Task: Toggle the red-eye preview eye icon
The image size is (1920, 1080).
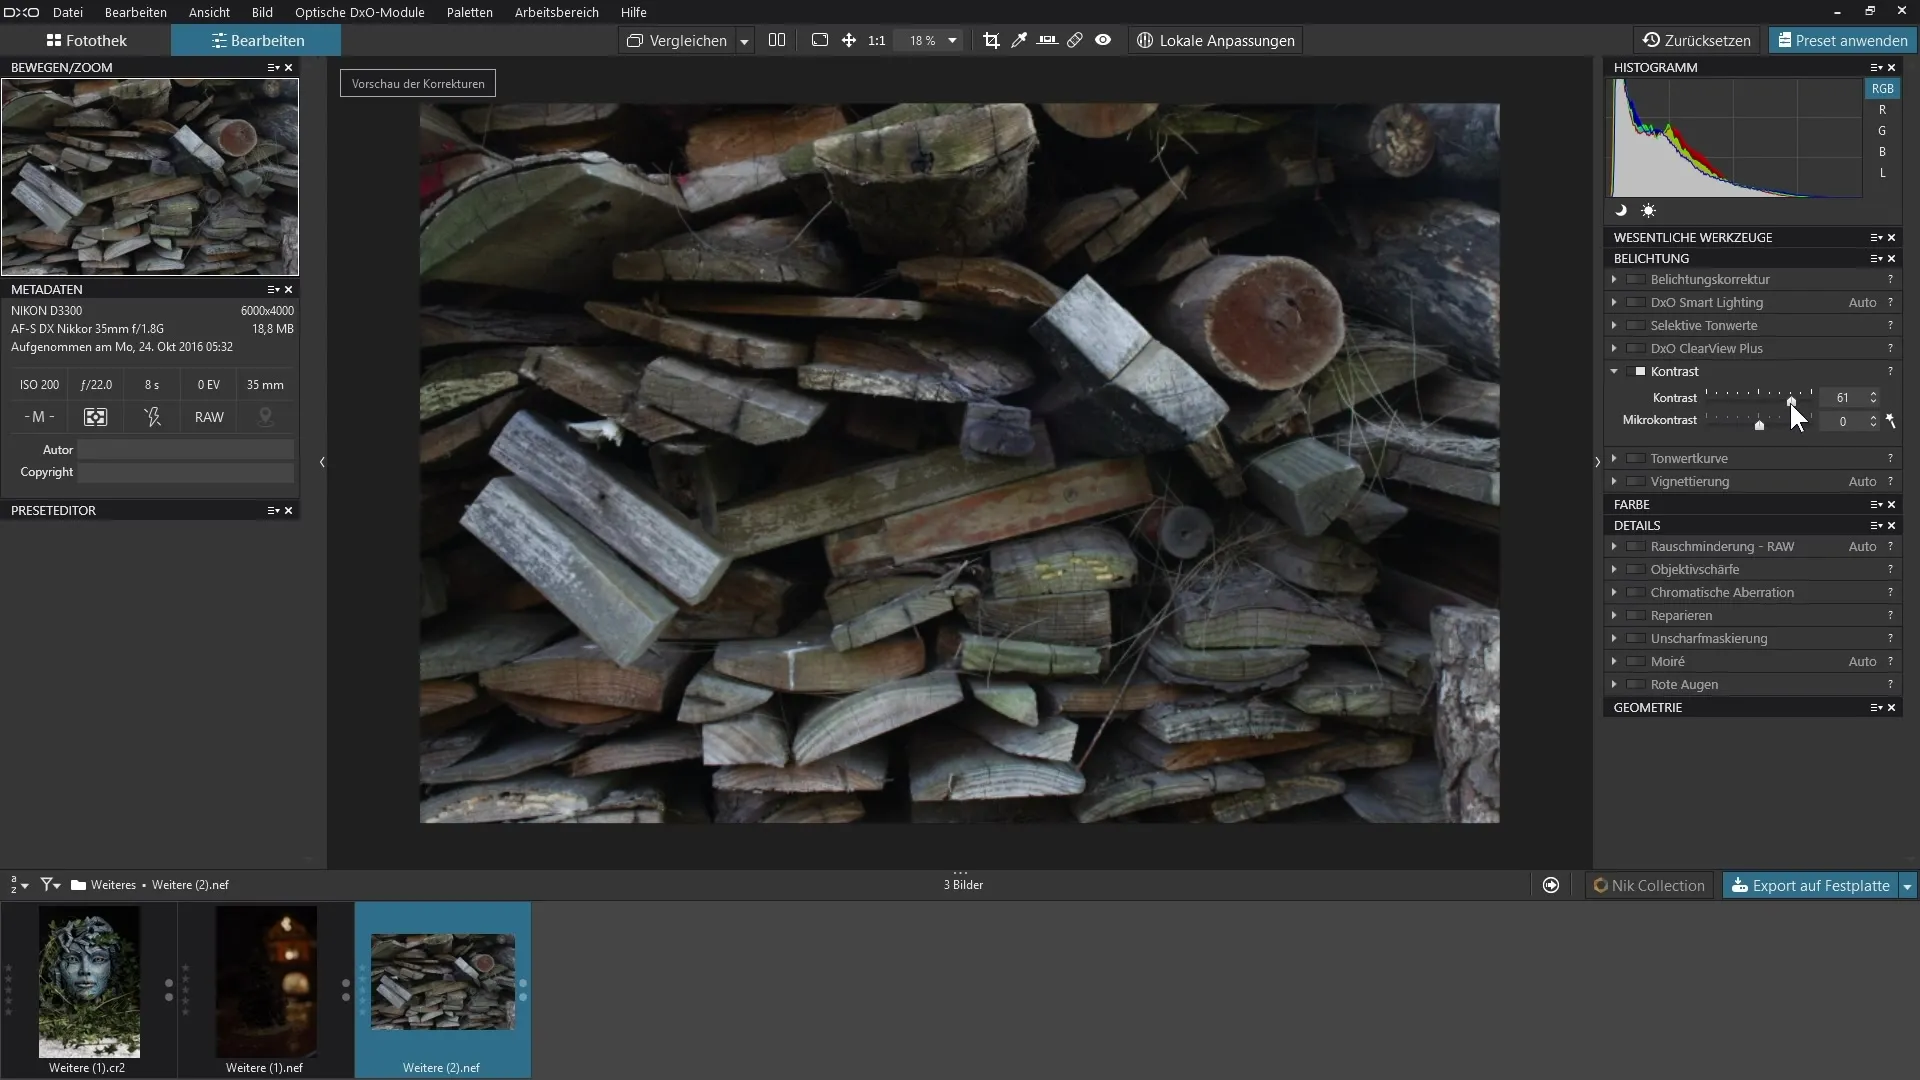Action: (x=1103, y=41)
